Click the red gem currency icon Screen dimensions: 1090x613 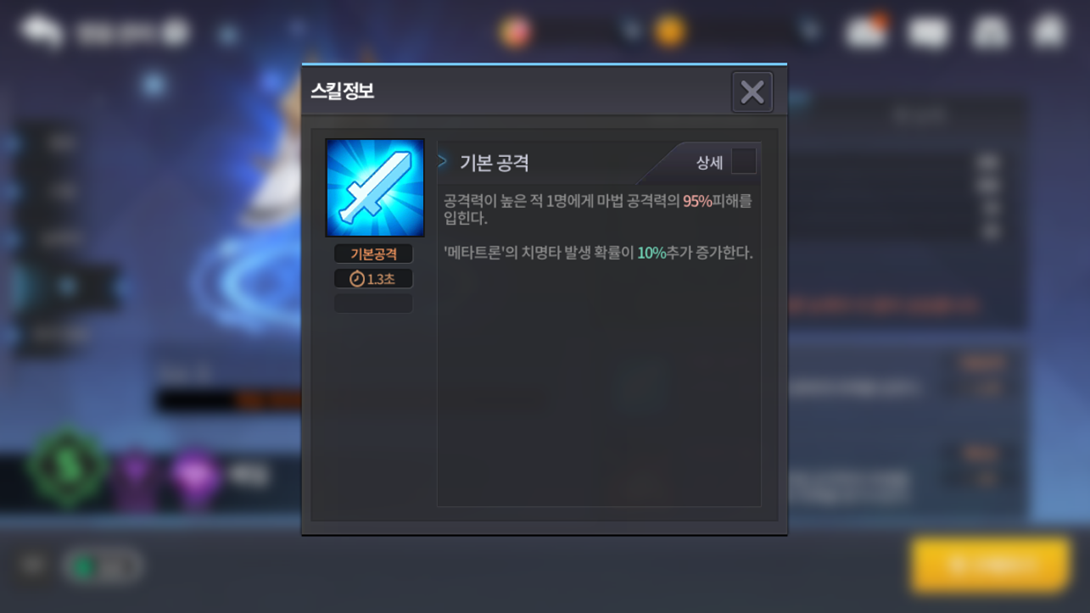click(x=515, y=32)
